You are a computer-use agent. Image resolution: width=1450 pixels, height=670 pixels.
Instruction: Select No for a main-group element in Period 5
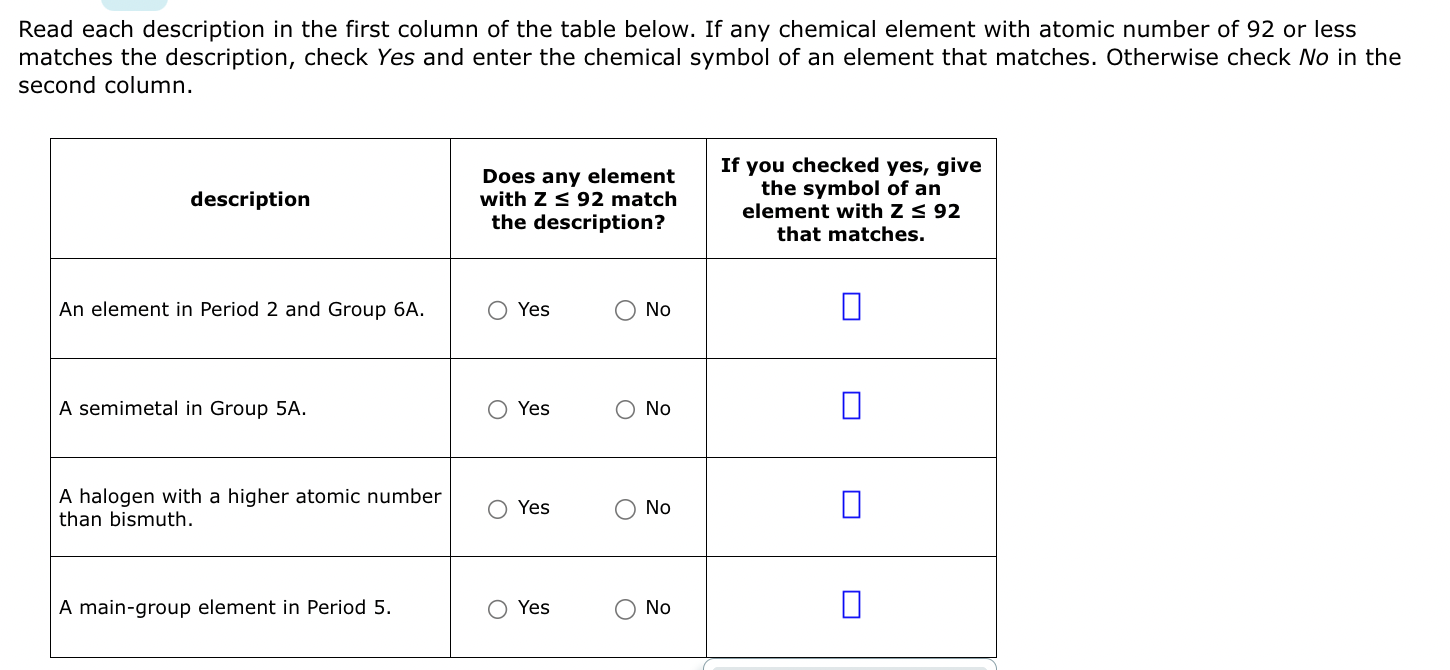coord(624,608)
